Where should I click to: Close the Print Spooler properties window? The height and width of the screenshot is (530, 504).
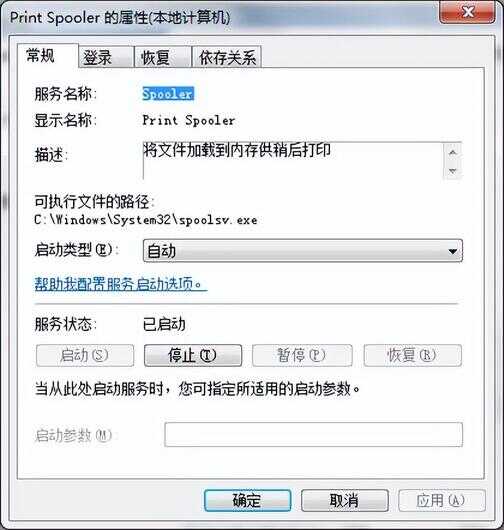click(x=467, y=13)
